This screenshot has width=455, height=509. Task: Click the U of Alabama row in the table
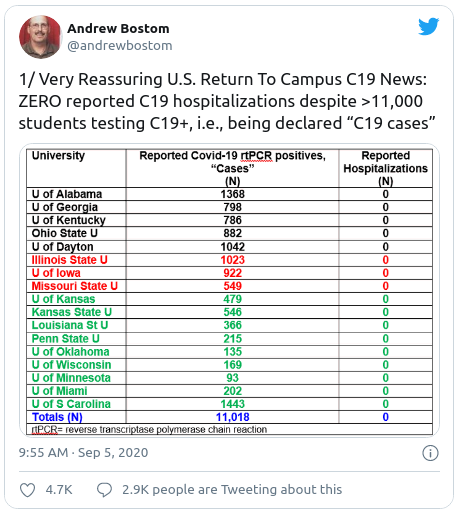229,194
